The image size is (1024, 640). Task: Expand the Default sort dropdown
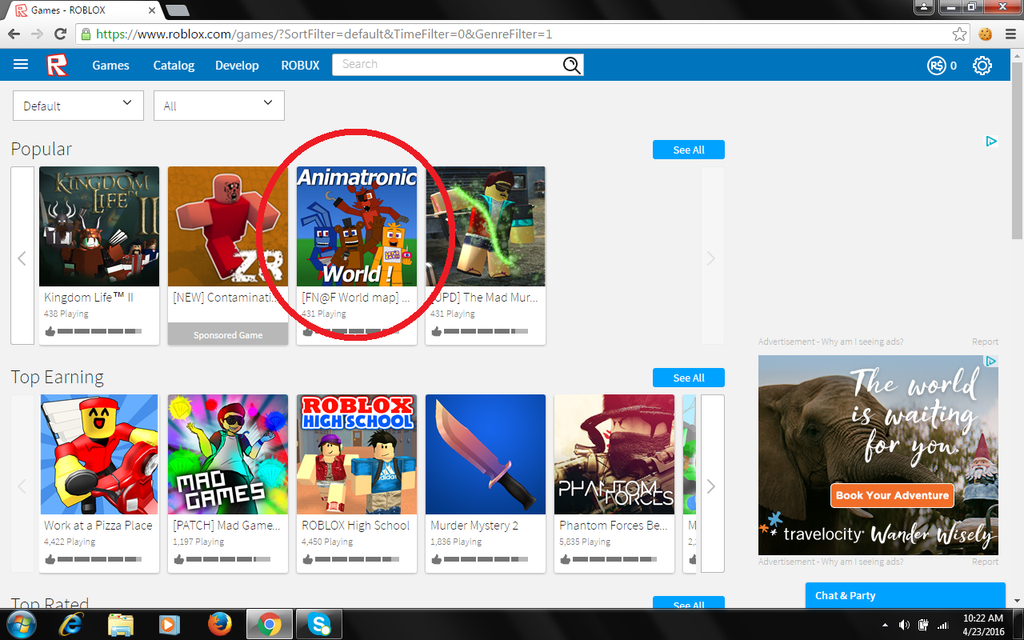78,105
